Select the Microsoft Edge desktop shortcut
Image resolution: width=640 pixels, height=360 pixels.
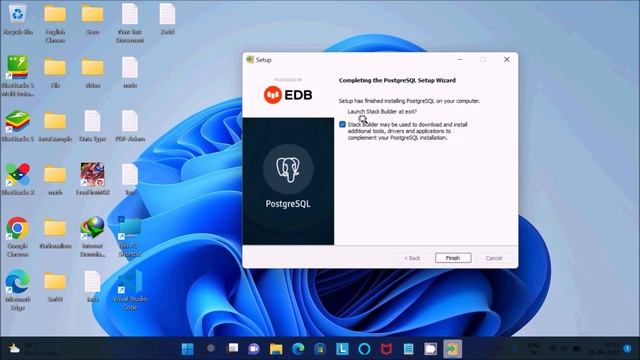pos(18,290)
